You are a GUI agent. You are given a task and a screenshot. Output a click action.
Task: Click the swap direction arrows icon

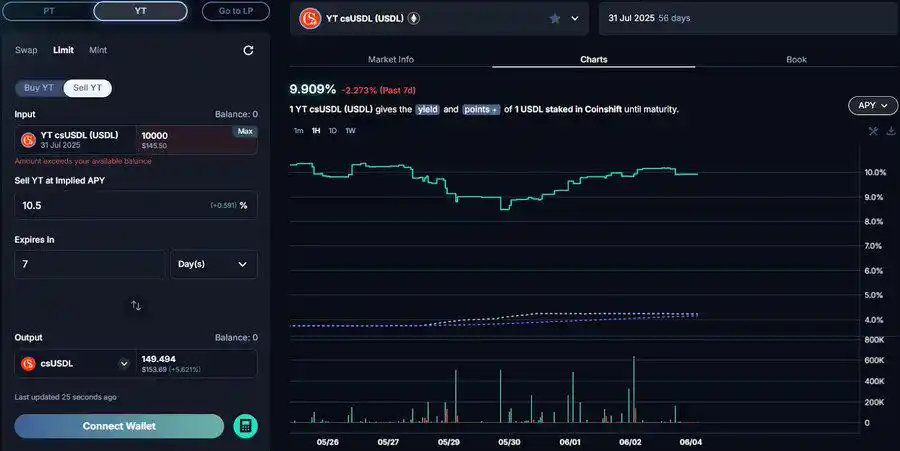(136, 306)
